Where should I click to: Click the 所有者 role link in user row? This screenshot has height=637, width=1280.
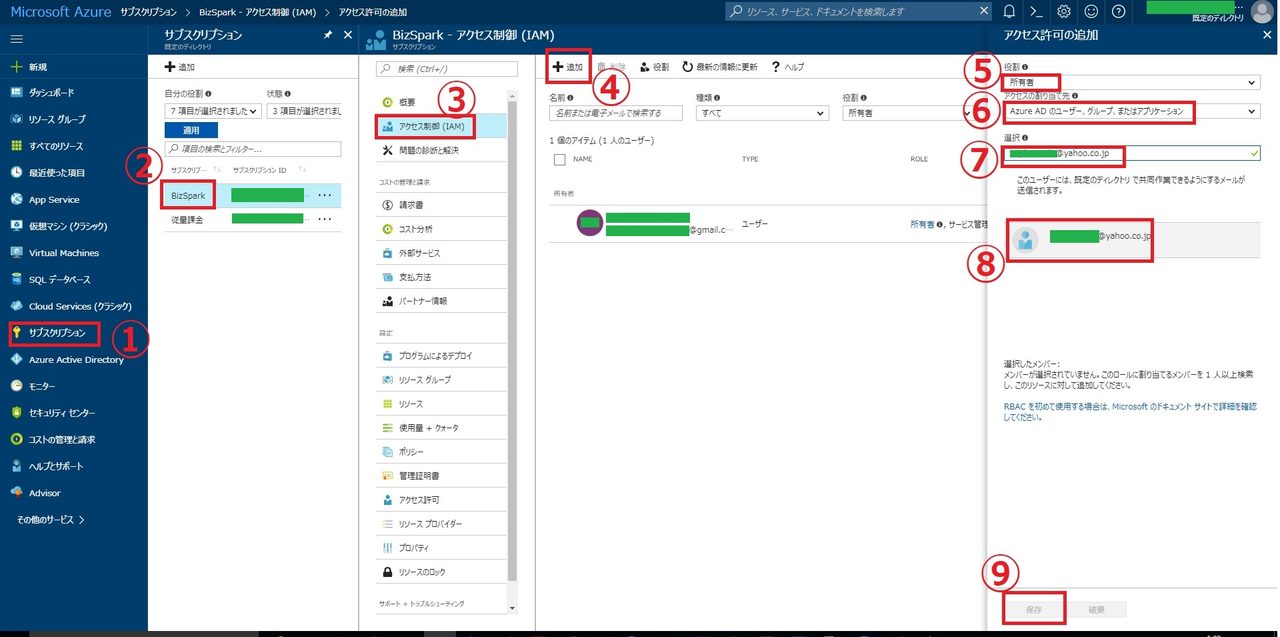(x=922, y=225)
